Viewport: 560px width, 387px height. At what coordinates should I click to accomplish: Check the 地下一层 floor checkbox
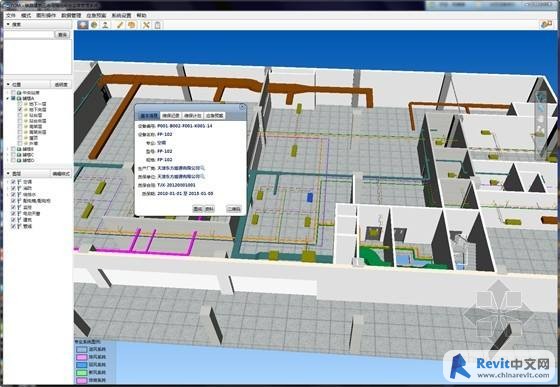pyautogui.click(x=20, y=104)
